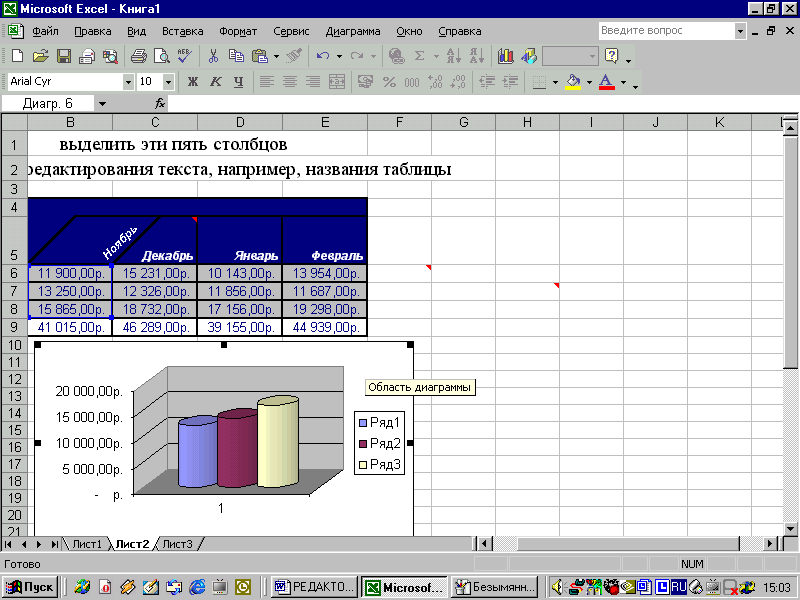Select the Format Painter brush
The width and height of the screenshot is (800, 600).
(x=294, y=56)
